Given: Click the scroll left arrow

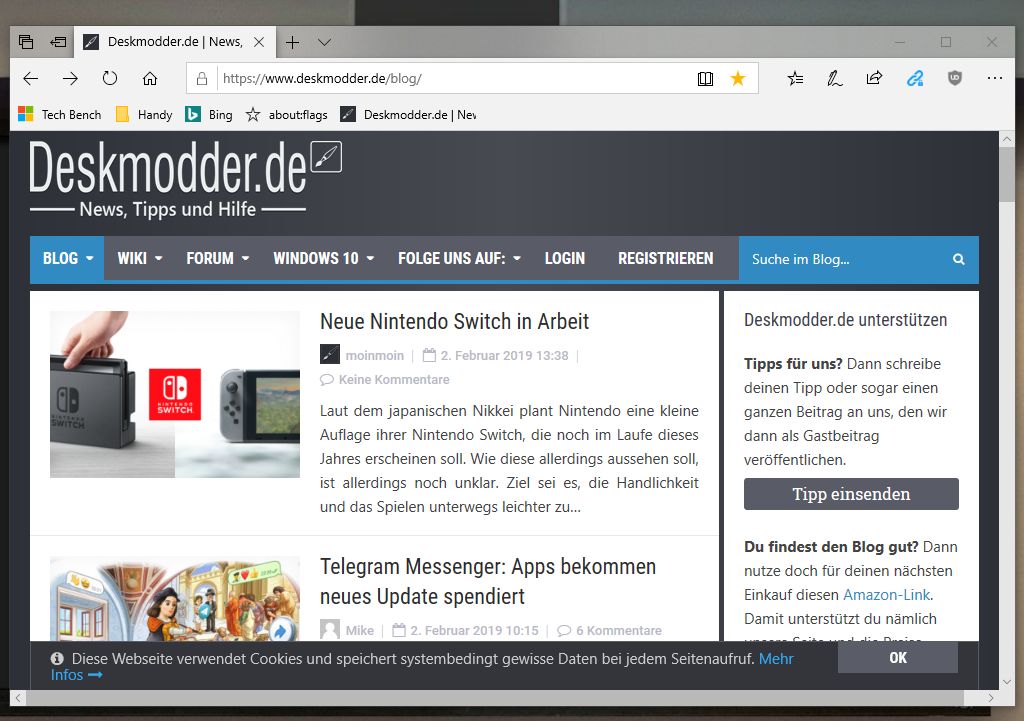Looking at the screenshot, I should click(18, 697).
